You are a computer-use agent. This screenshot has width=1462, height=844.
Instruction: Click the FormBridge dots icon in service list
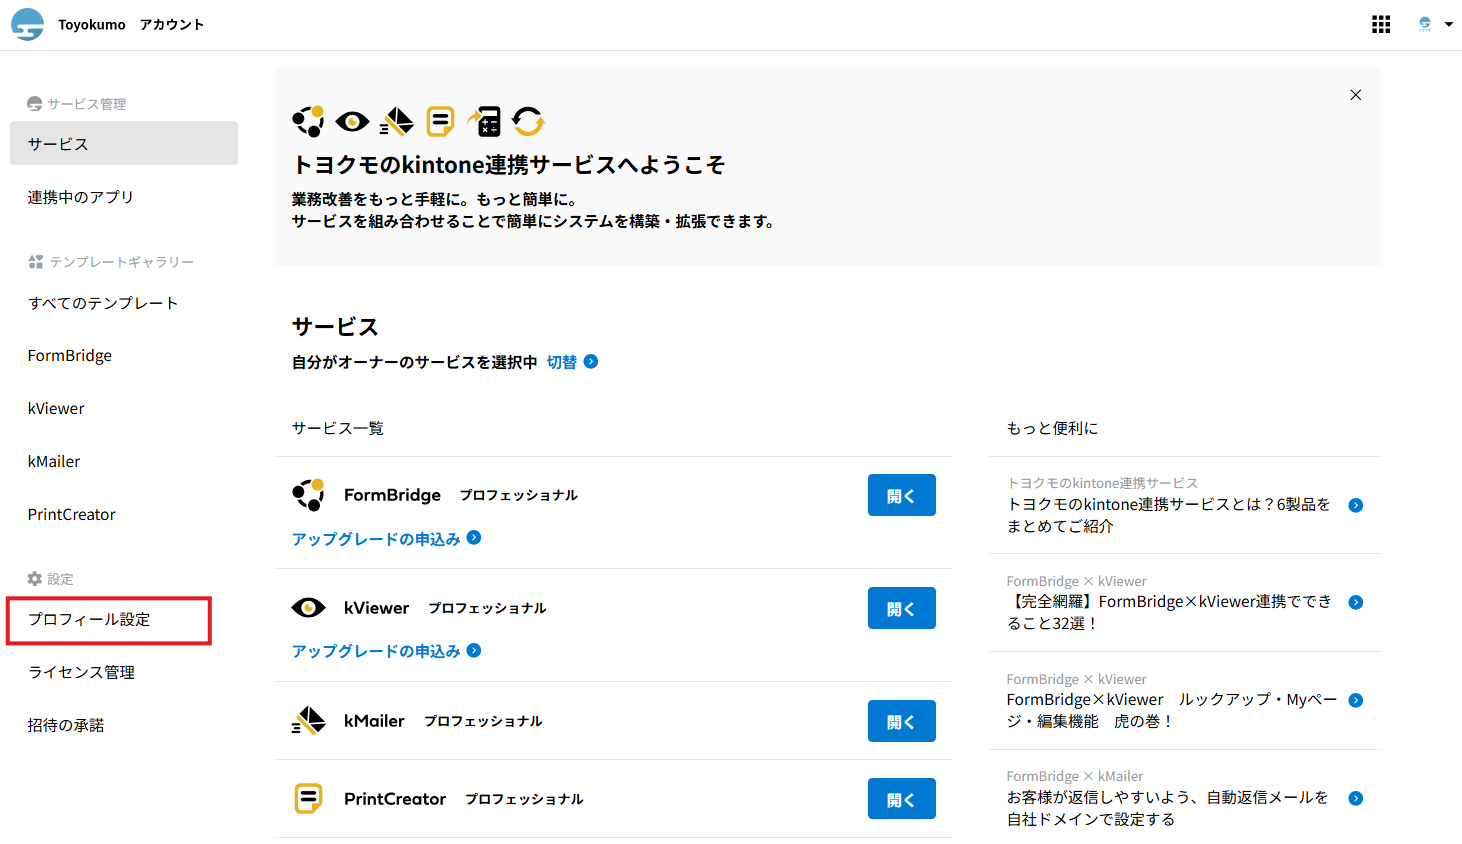pos(309,494)
